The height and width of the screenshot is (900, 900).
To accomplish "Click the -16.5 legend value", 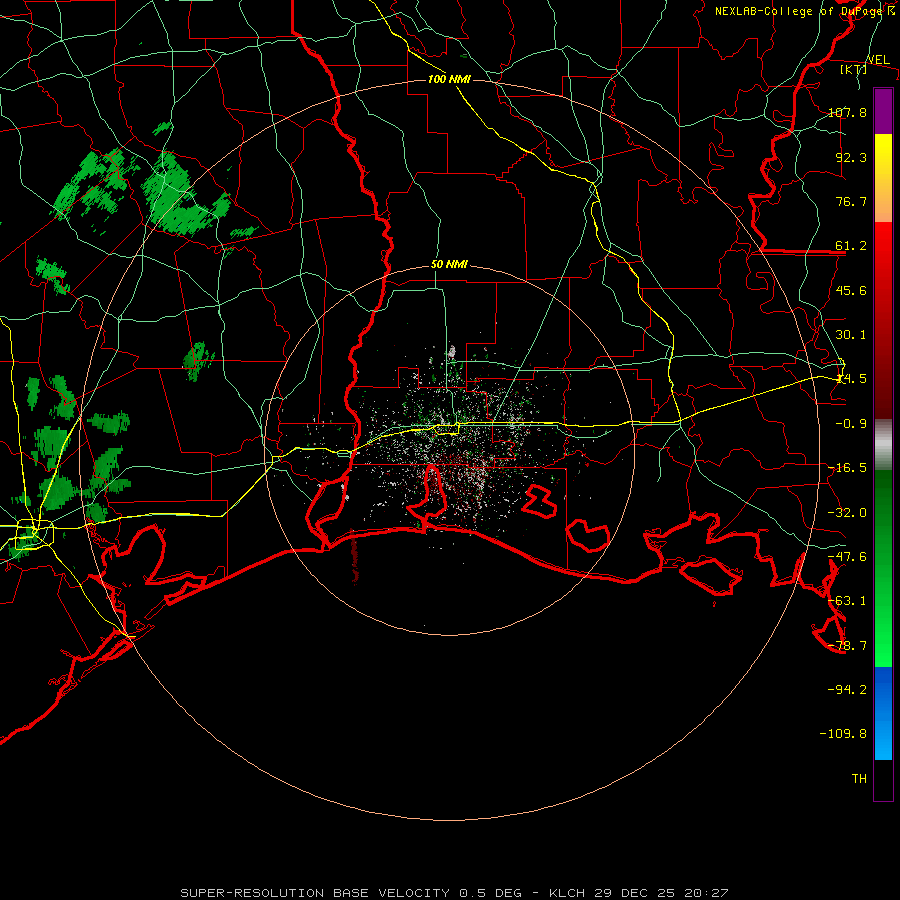I will (x=847, y=468).
